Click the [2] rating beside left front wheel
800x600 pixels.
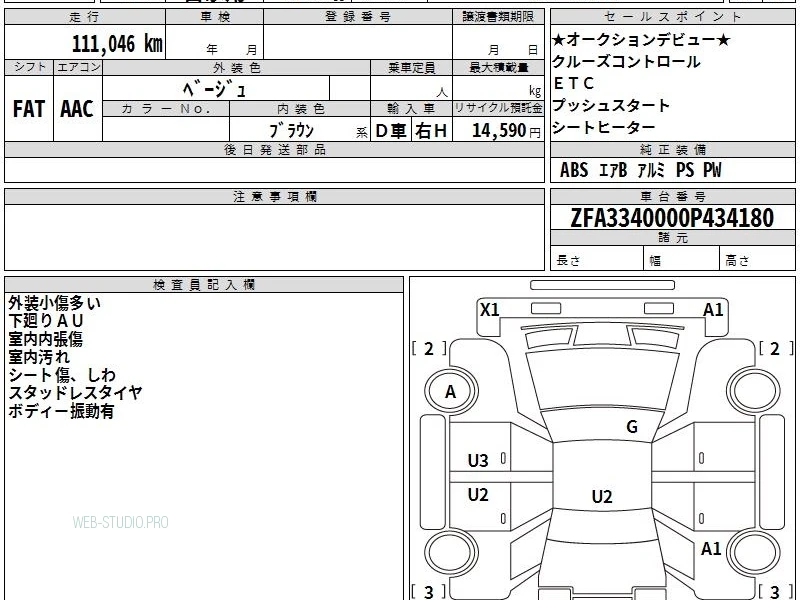click(429, 349)
